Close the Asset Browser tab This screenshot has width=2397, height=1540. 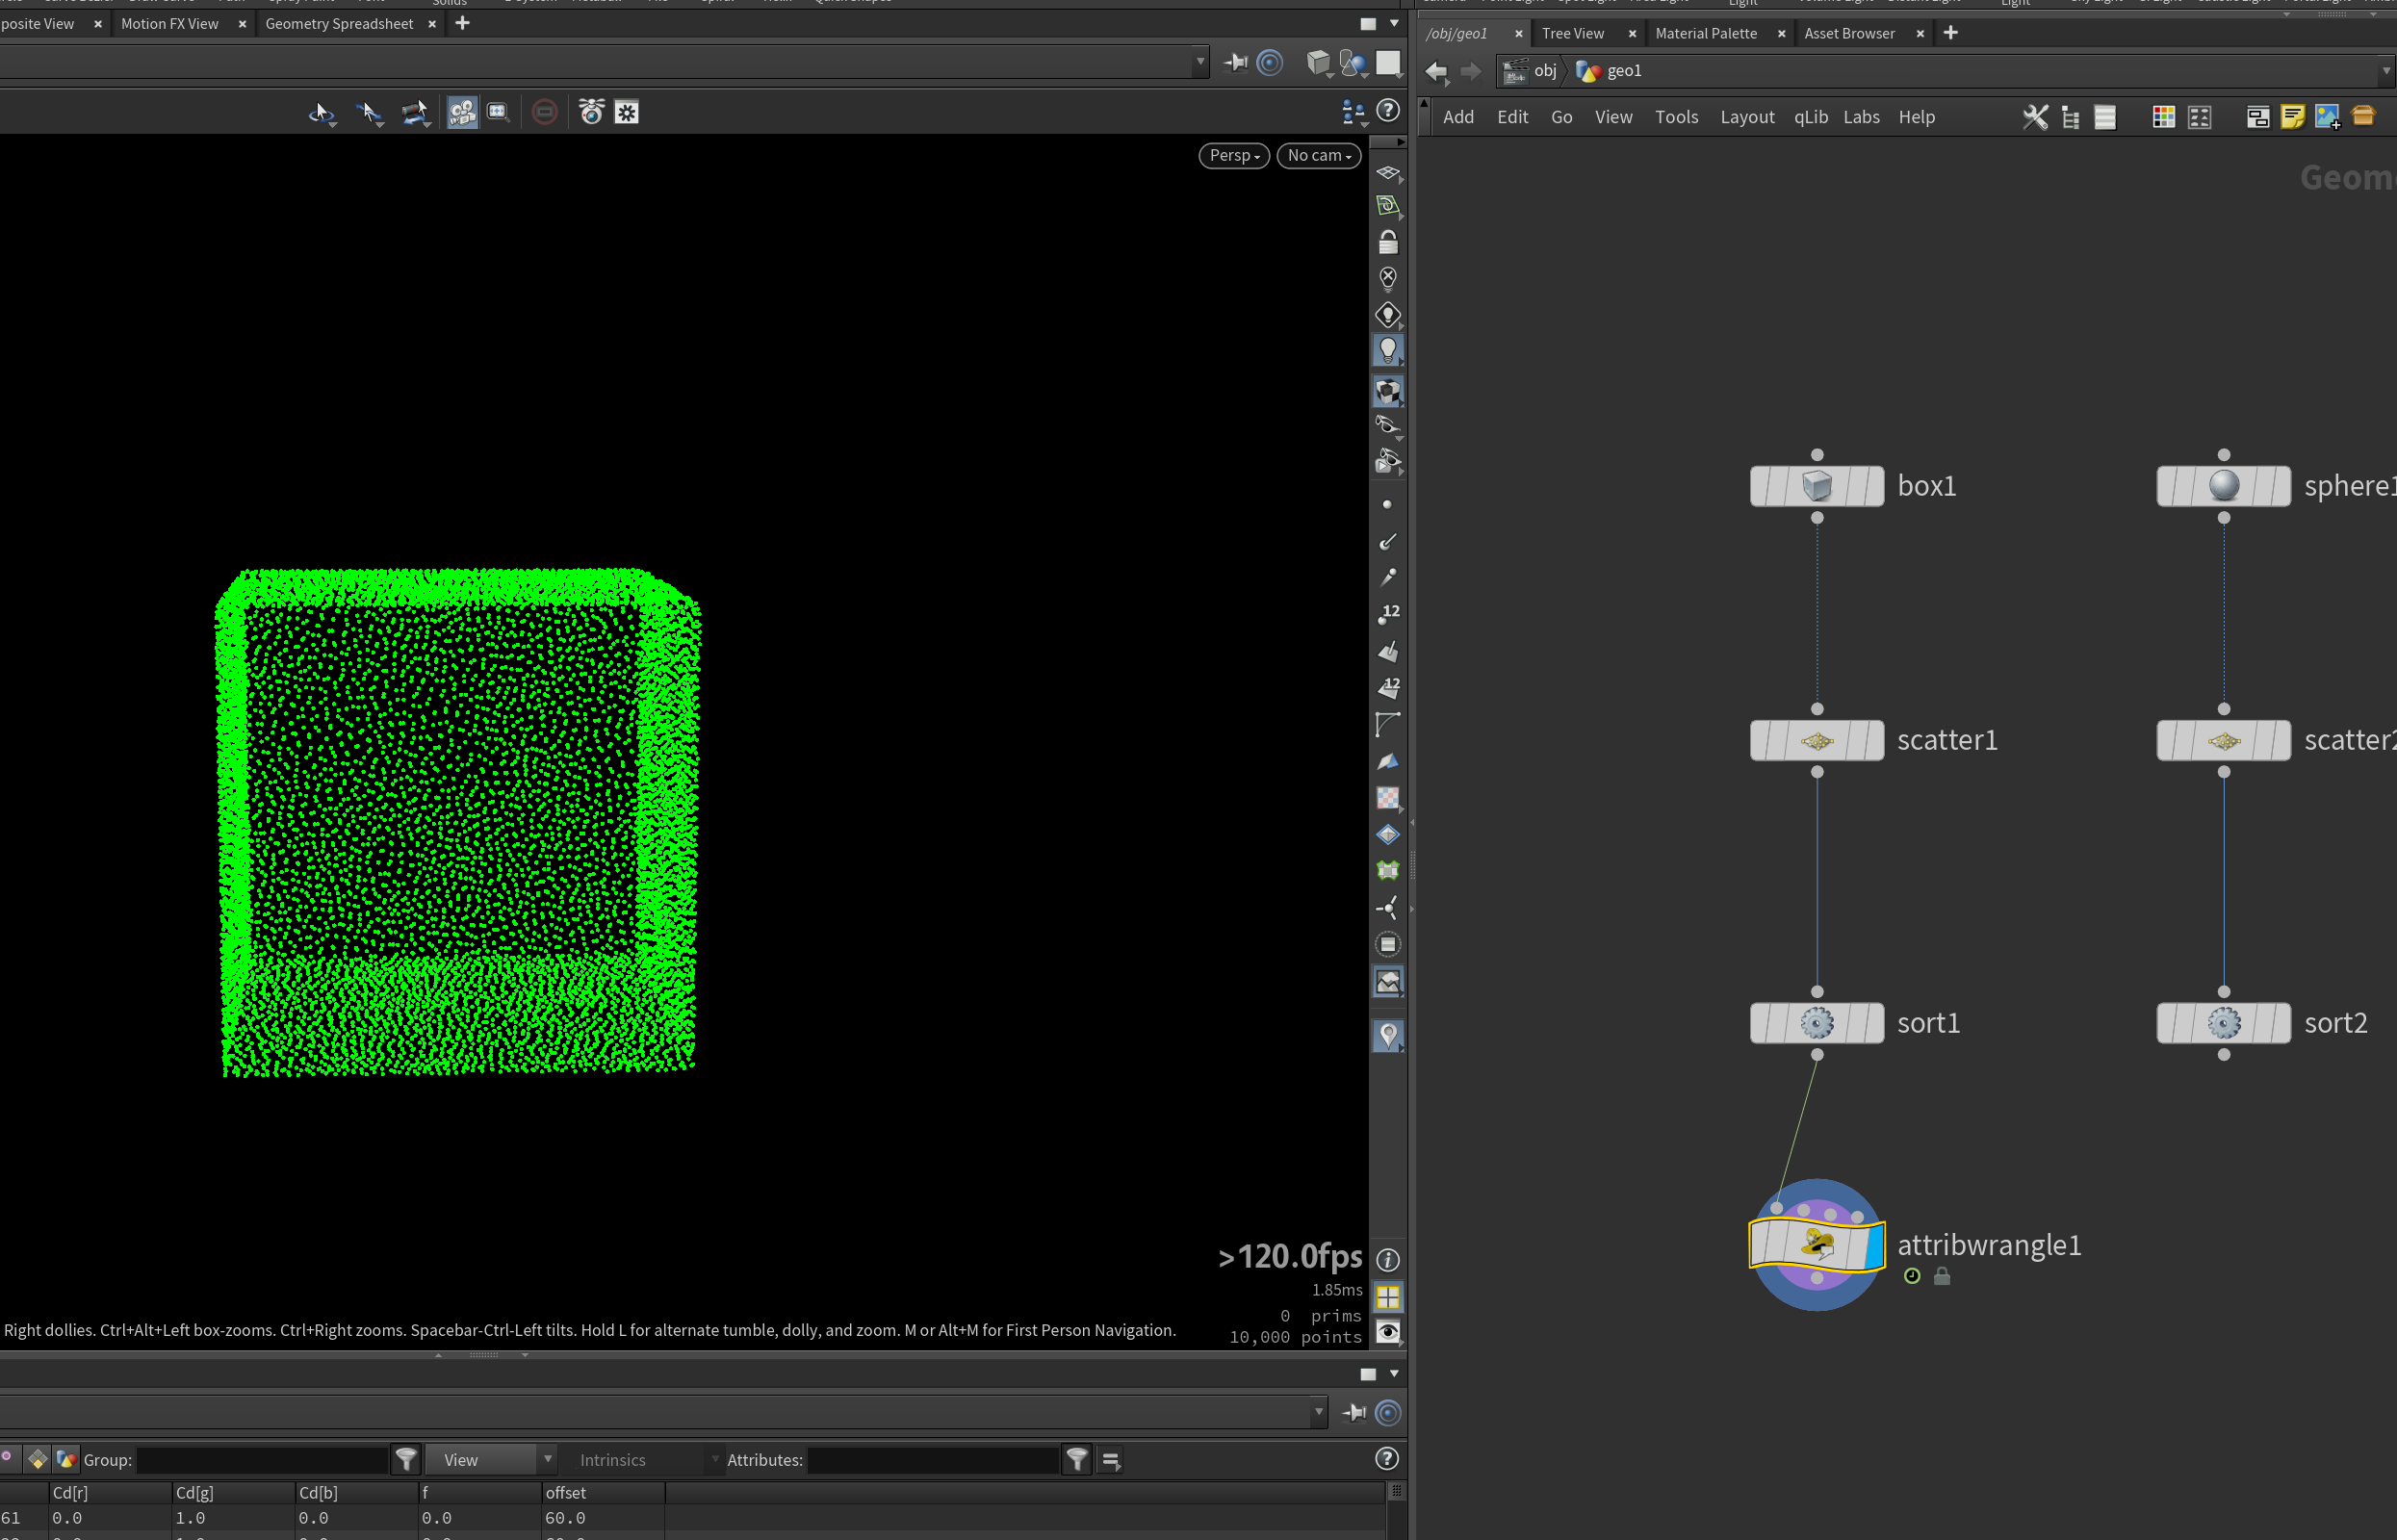click(1919, 34)
